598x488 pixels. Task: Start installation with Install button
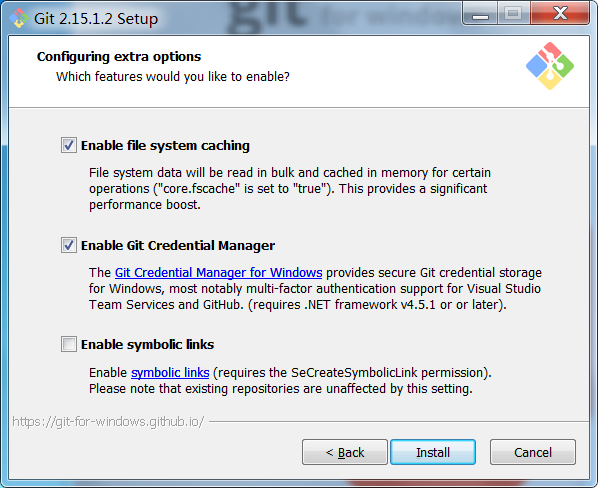click(433, 452)
